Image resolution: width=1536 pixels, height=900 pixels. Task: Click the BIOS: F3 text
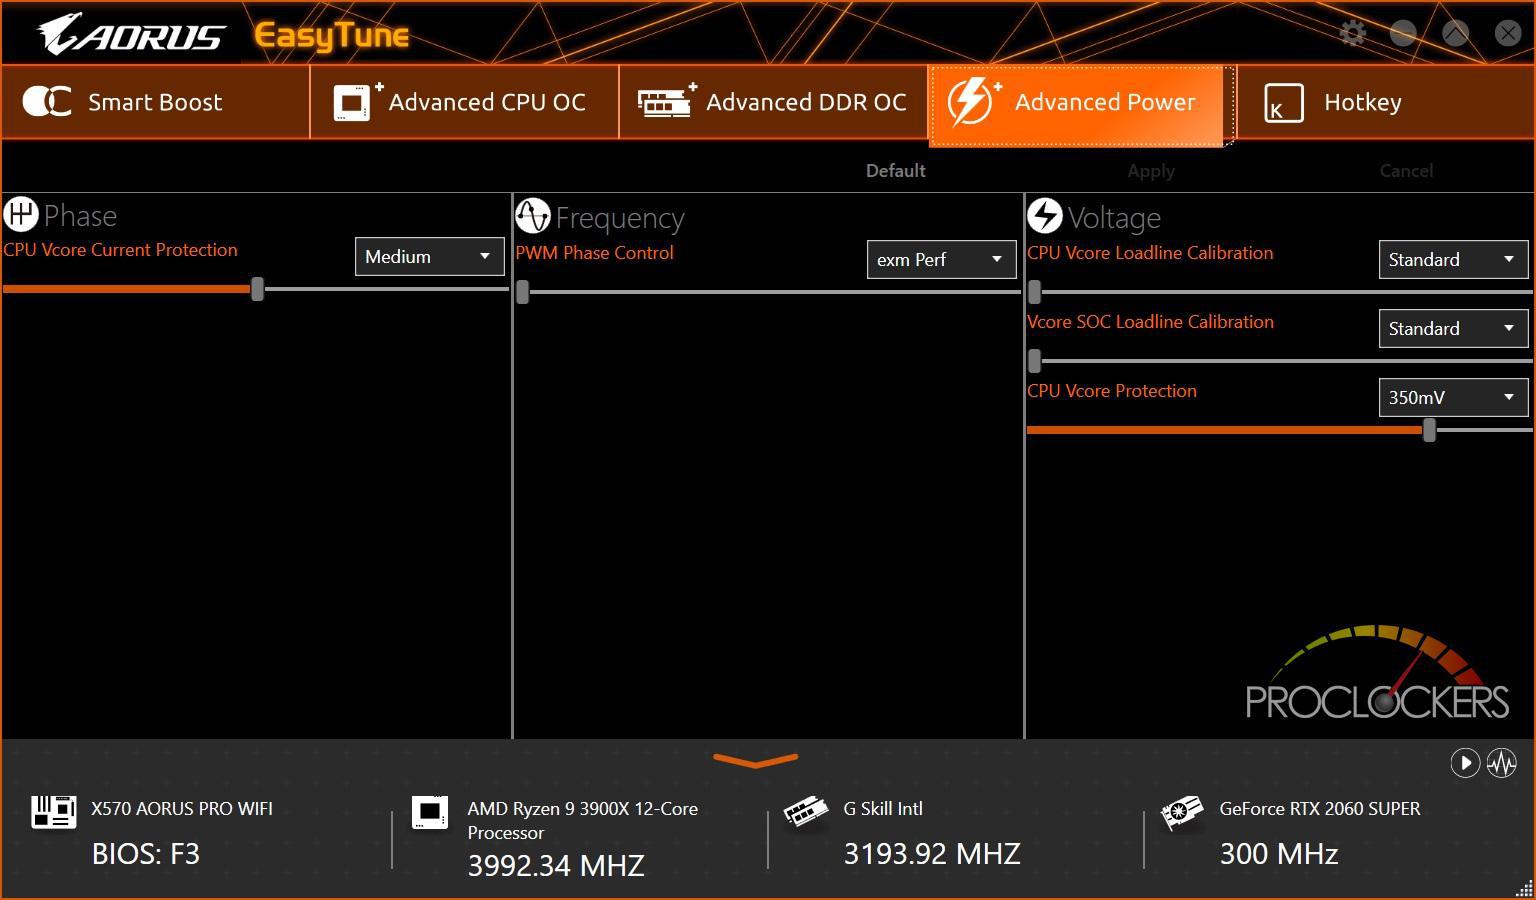coord(146,854)
